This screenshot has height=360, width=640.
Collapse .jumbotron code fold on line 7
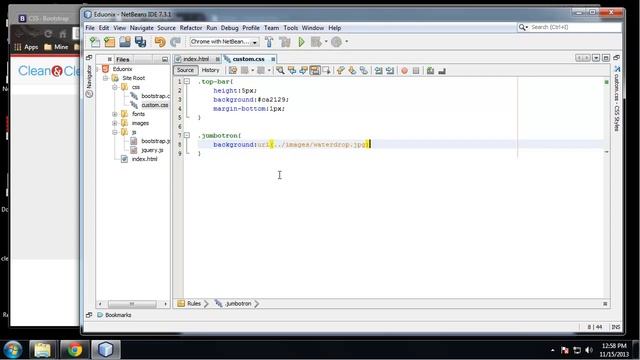coord(187,135)
